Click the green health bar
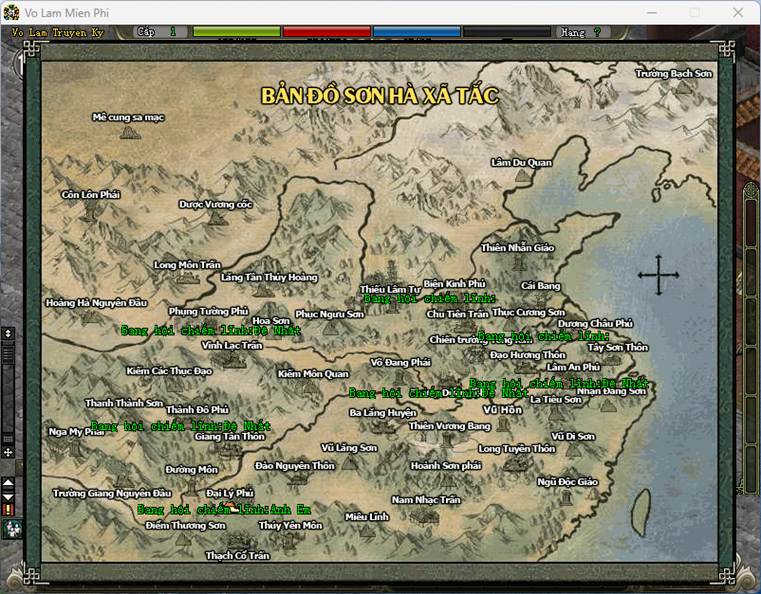The width and height of the screenshot is (761, 594). 236,32
